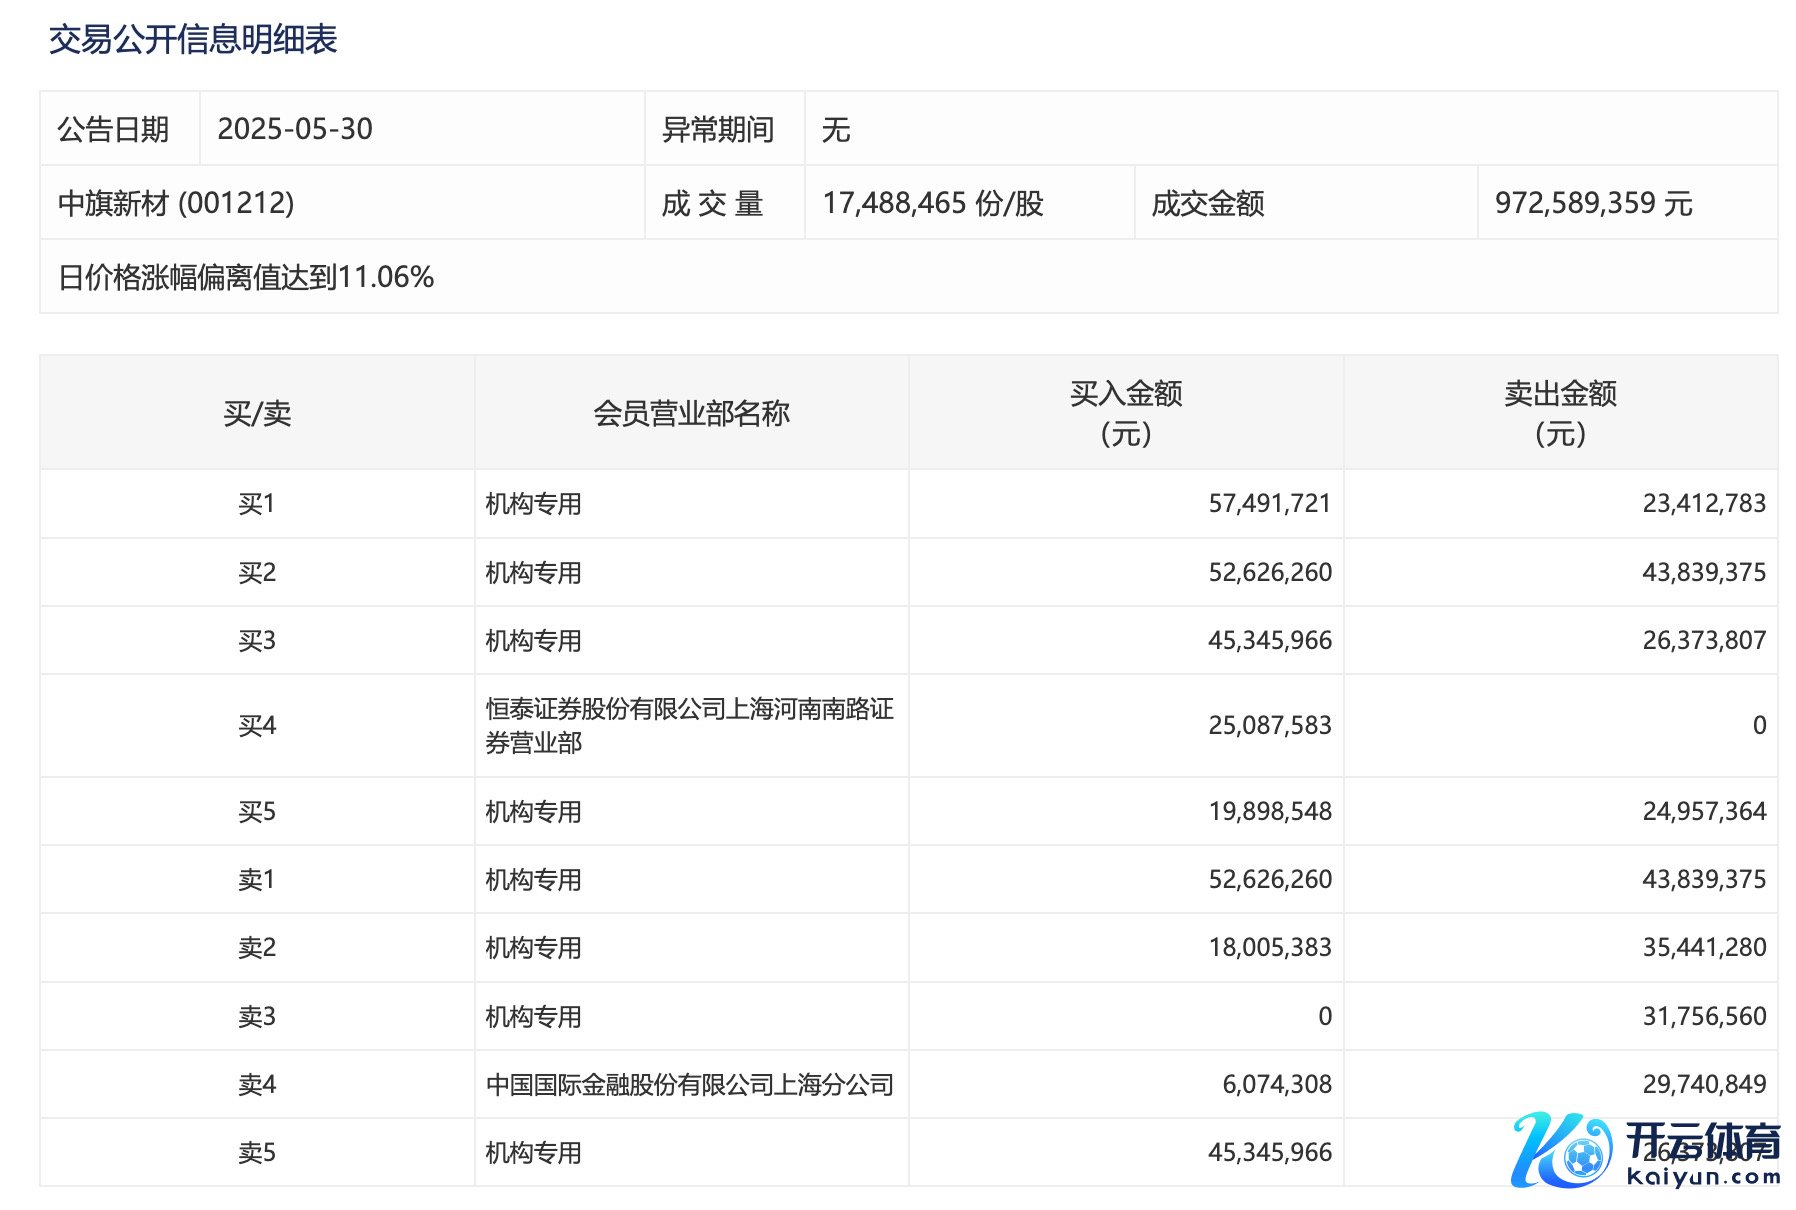Open the 中国国际金融 上海分公司 entry
Screen dimensions: 1796x1210
coord(689,1084)
